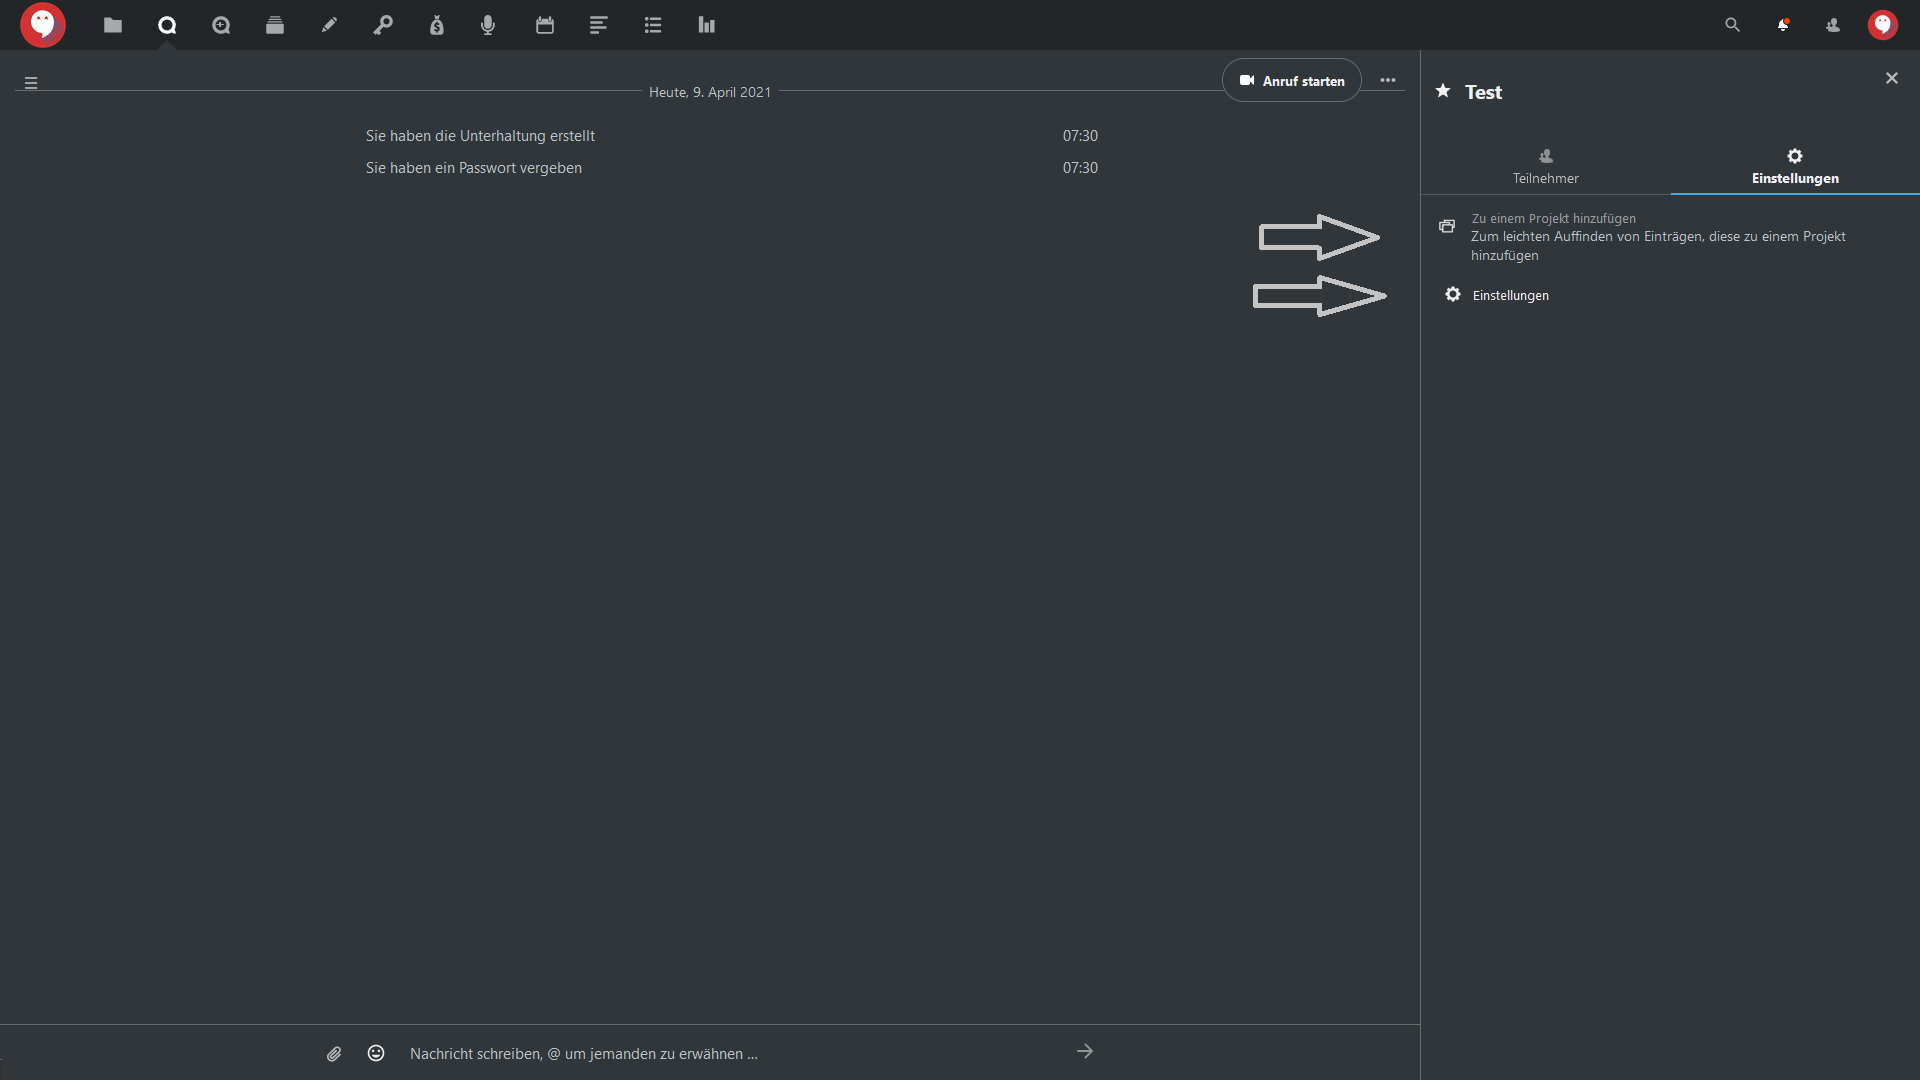1920x1080 pixels.
Task: Click Zu einem Projekt hinzufügen
Action: (1553, 218)
